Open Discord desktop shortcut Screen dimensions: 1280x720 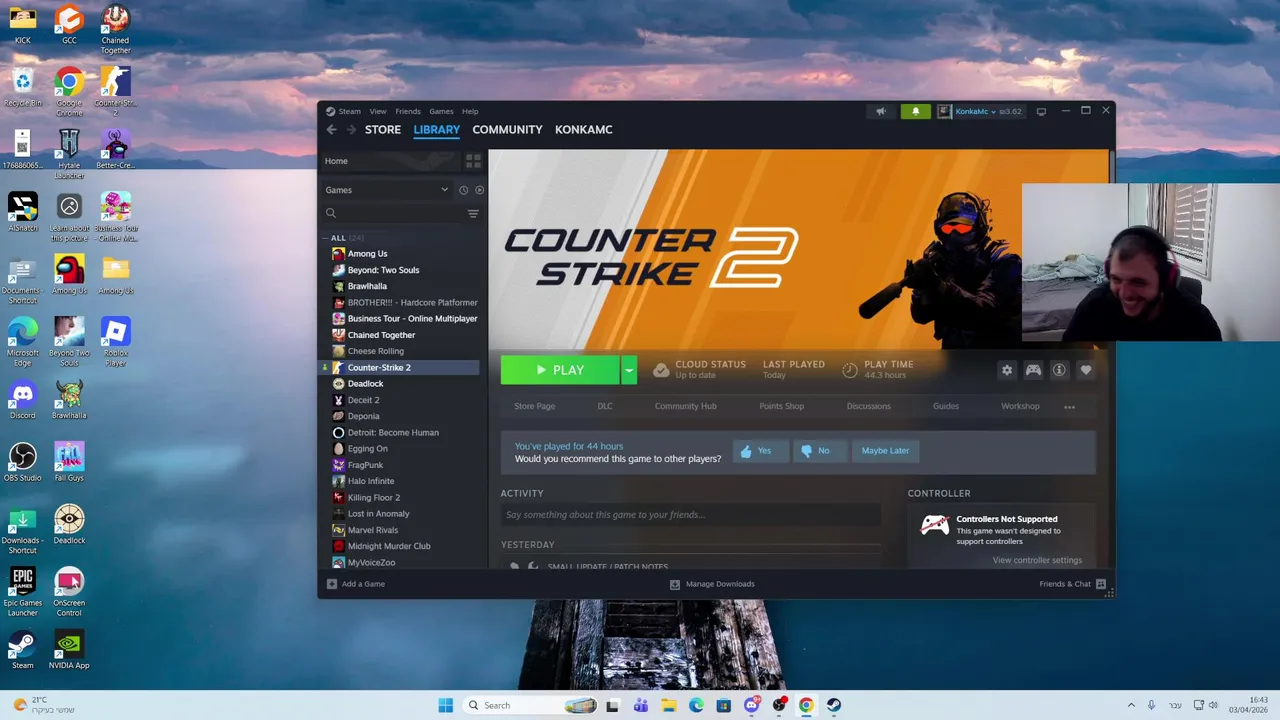22,400
